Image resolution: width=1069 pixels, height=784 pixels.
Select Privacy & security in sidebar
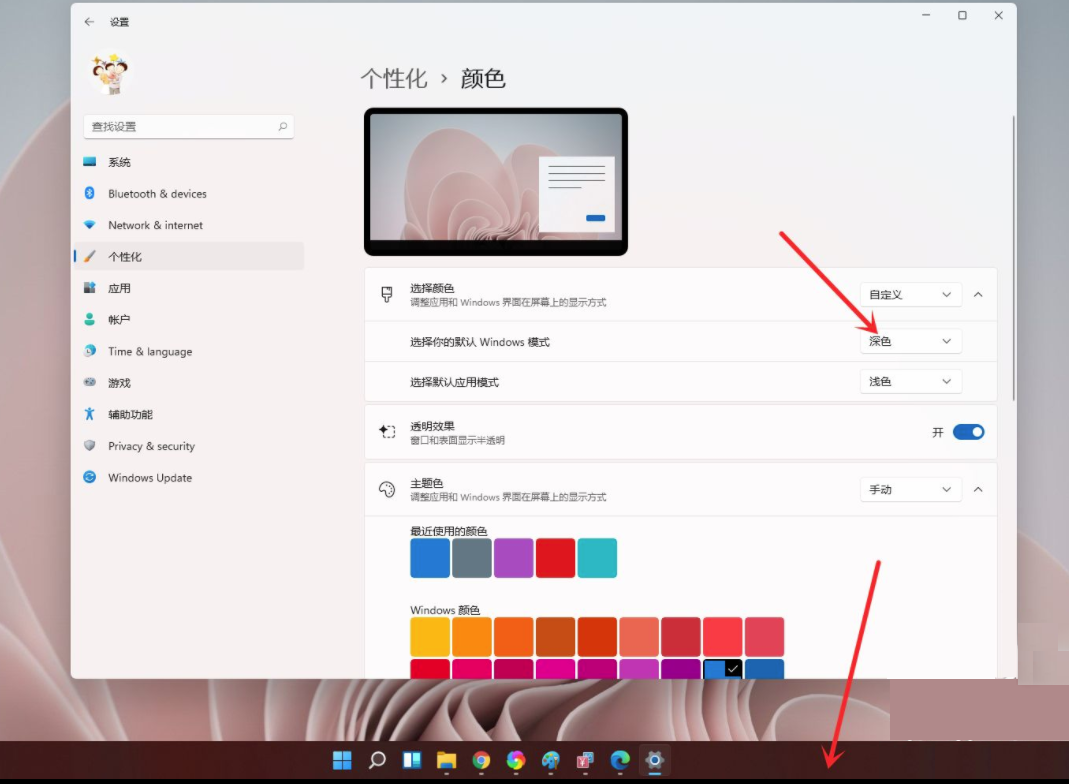pos(151,446)
